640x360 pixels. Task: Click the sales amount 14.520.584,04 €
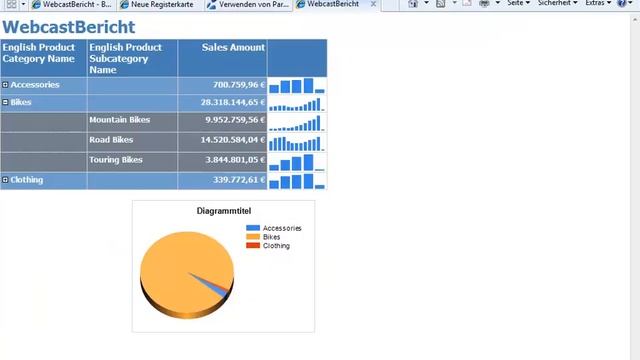point(233,140)
